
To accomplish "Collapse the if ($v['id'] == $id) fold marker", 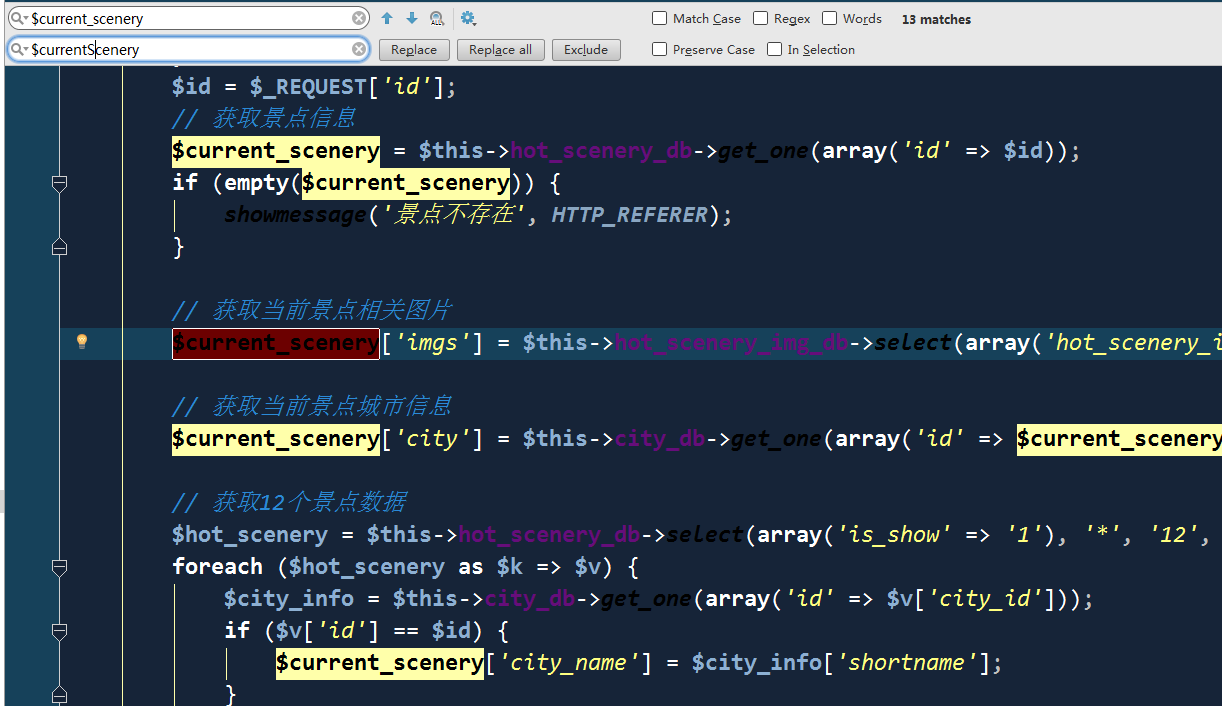I will click(59, 631).
